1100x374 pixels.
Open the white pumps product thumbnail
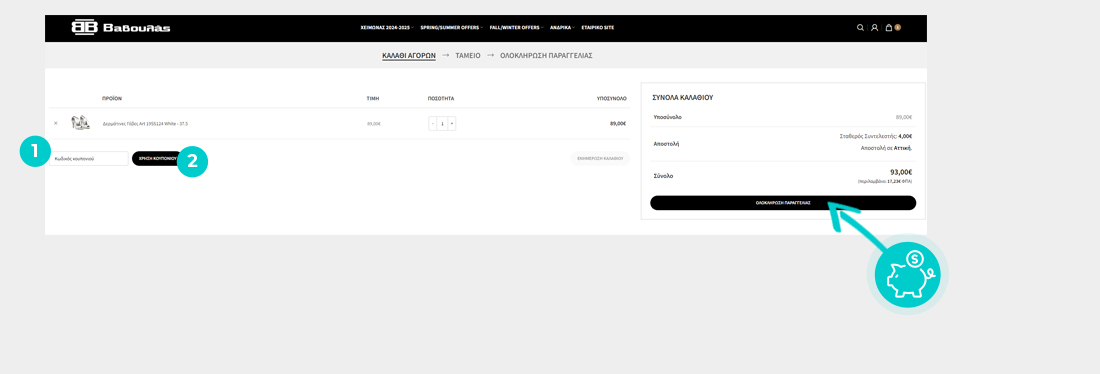pyautogui.click(x=80, y=123)
